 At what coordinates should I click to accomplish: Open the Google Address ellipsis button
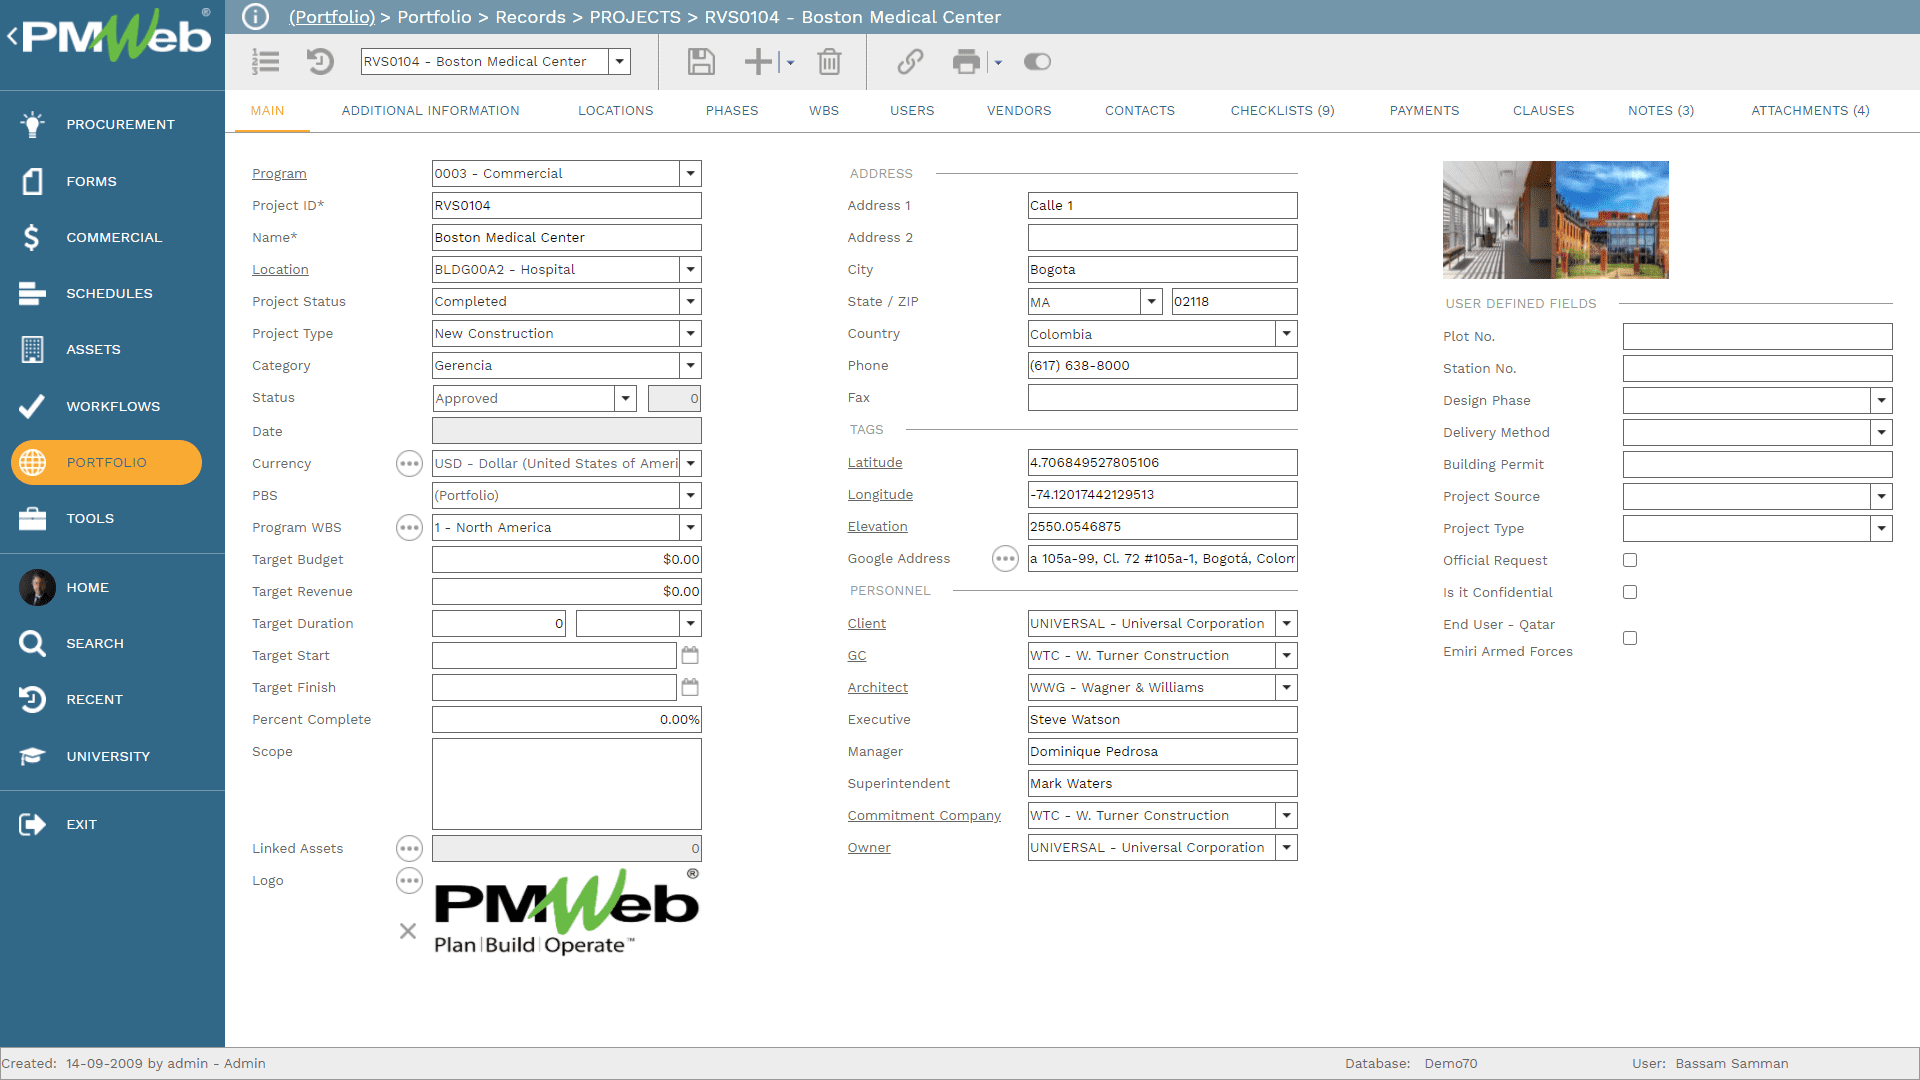[1005, 558]
